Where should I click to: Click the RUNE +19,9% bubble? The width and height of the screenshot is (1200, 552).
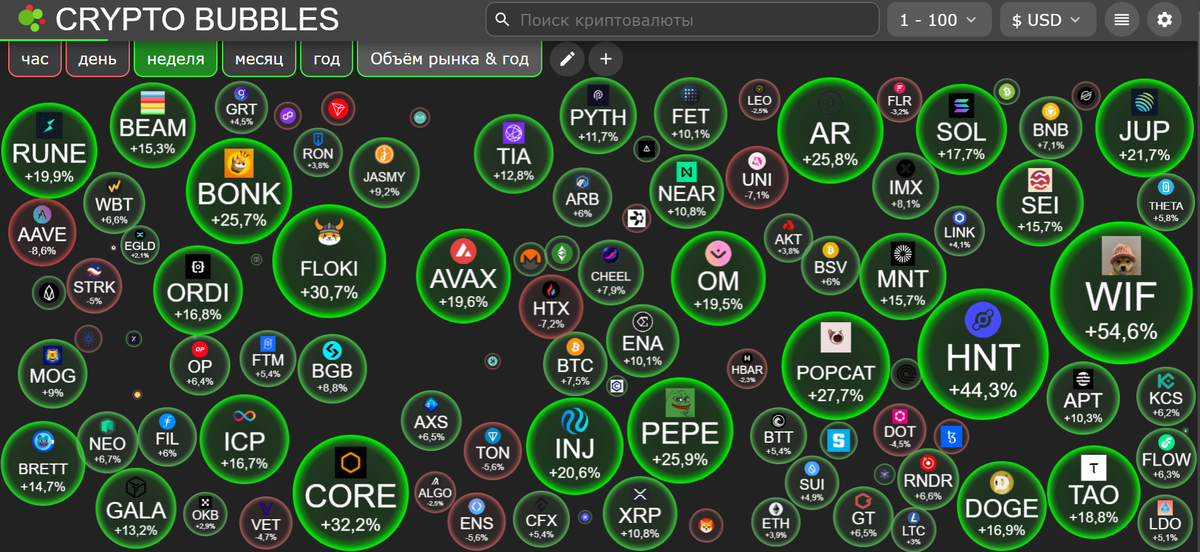49,150
